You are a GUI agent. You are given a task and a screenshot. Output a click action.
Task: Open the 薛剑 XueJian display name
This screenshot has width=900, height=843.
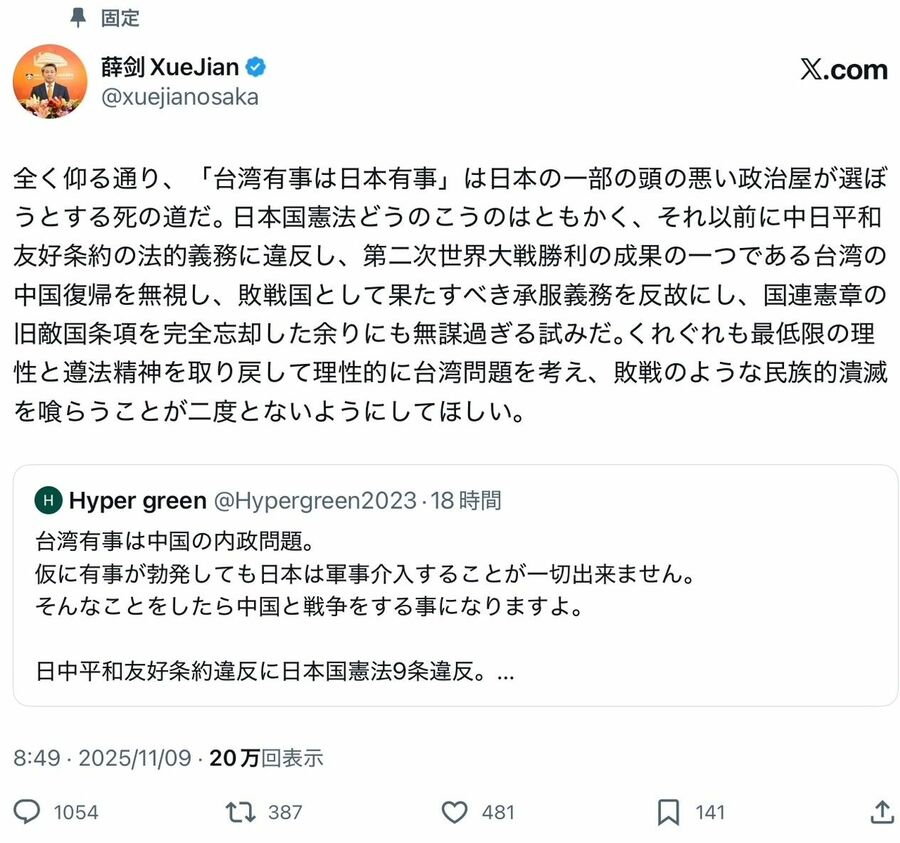pos(170,68)
